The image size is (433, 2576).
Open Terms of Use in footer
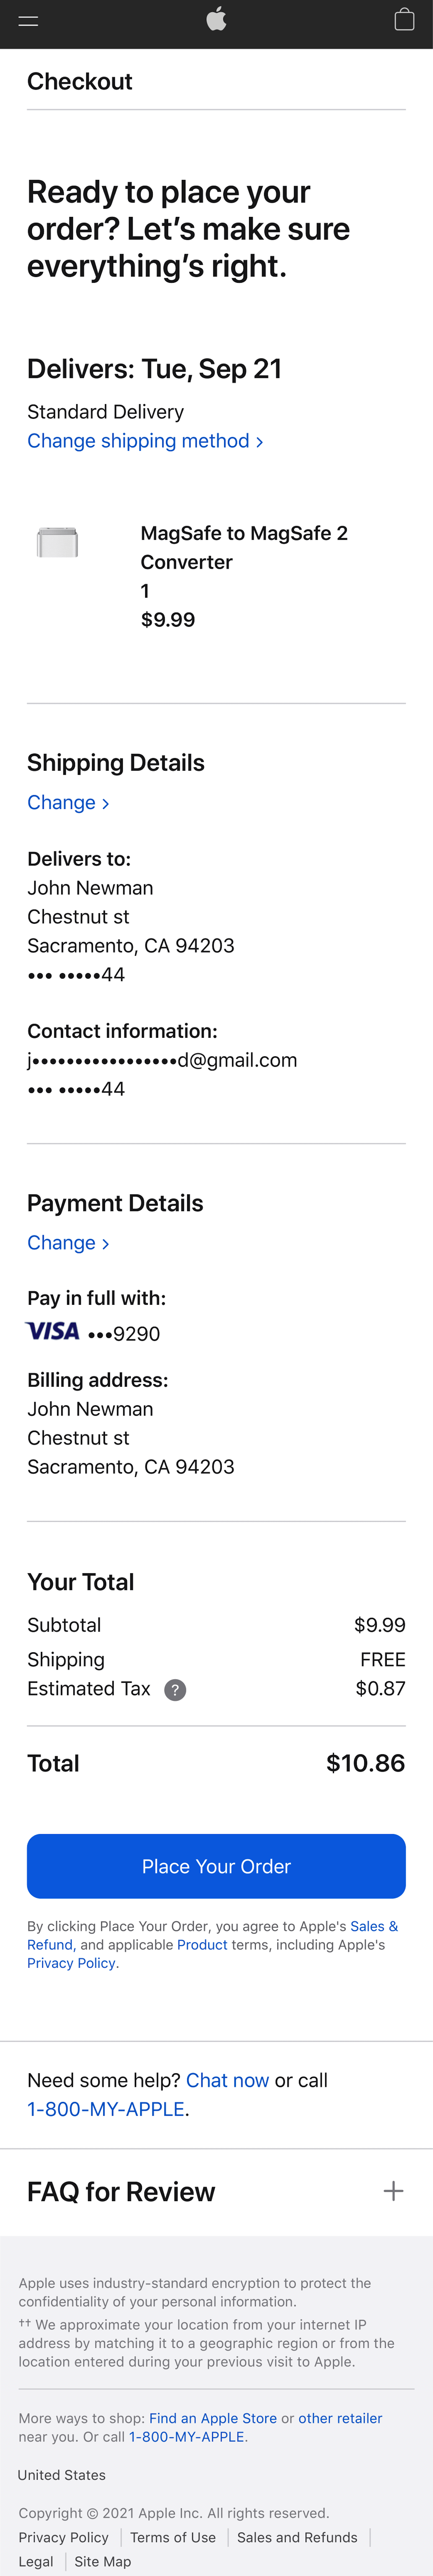173,2537
